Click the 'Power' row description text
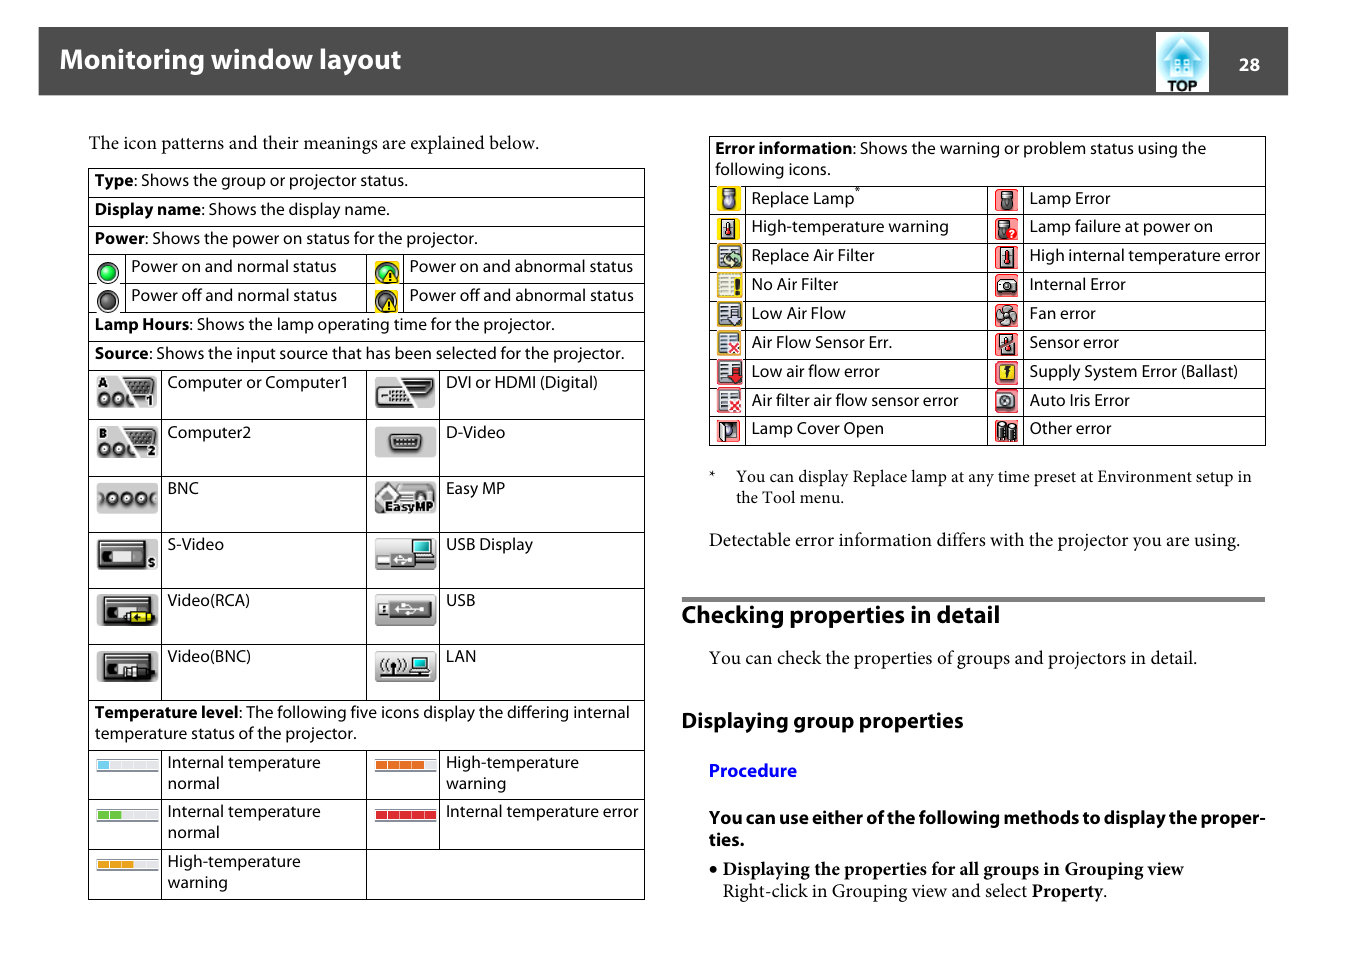This screenshot has width=1350, height=954. [x=286, y=239]
